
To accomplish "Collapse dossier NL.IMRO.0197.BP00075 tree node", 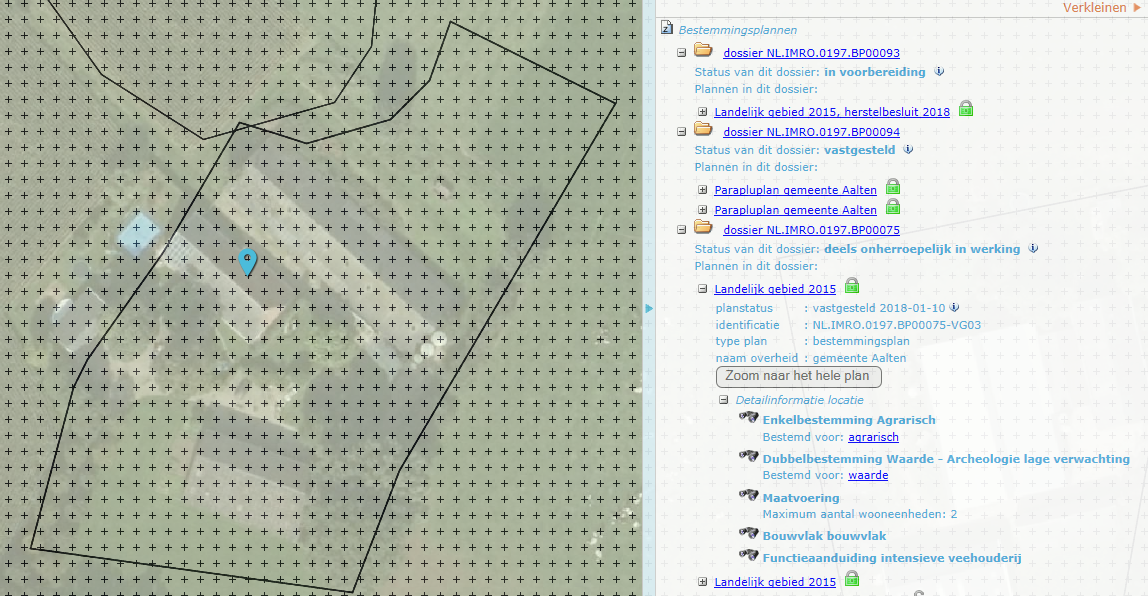I will (x=682, y=230).
